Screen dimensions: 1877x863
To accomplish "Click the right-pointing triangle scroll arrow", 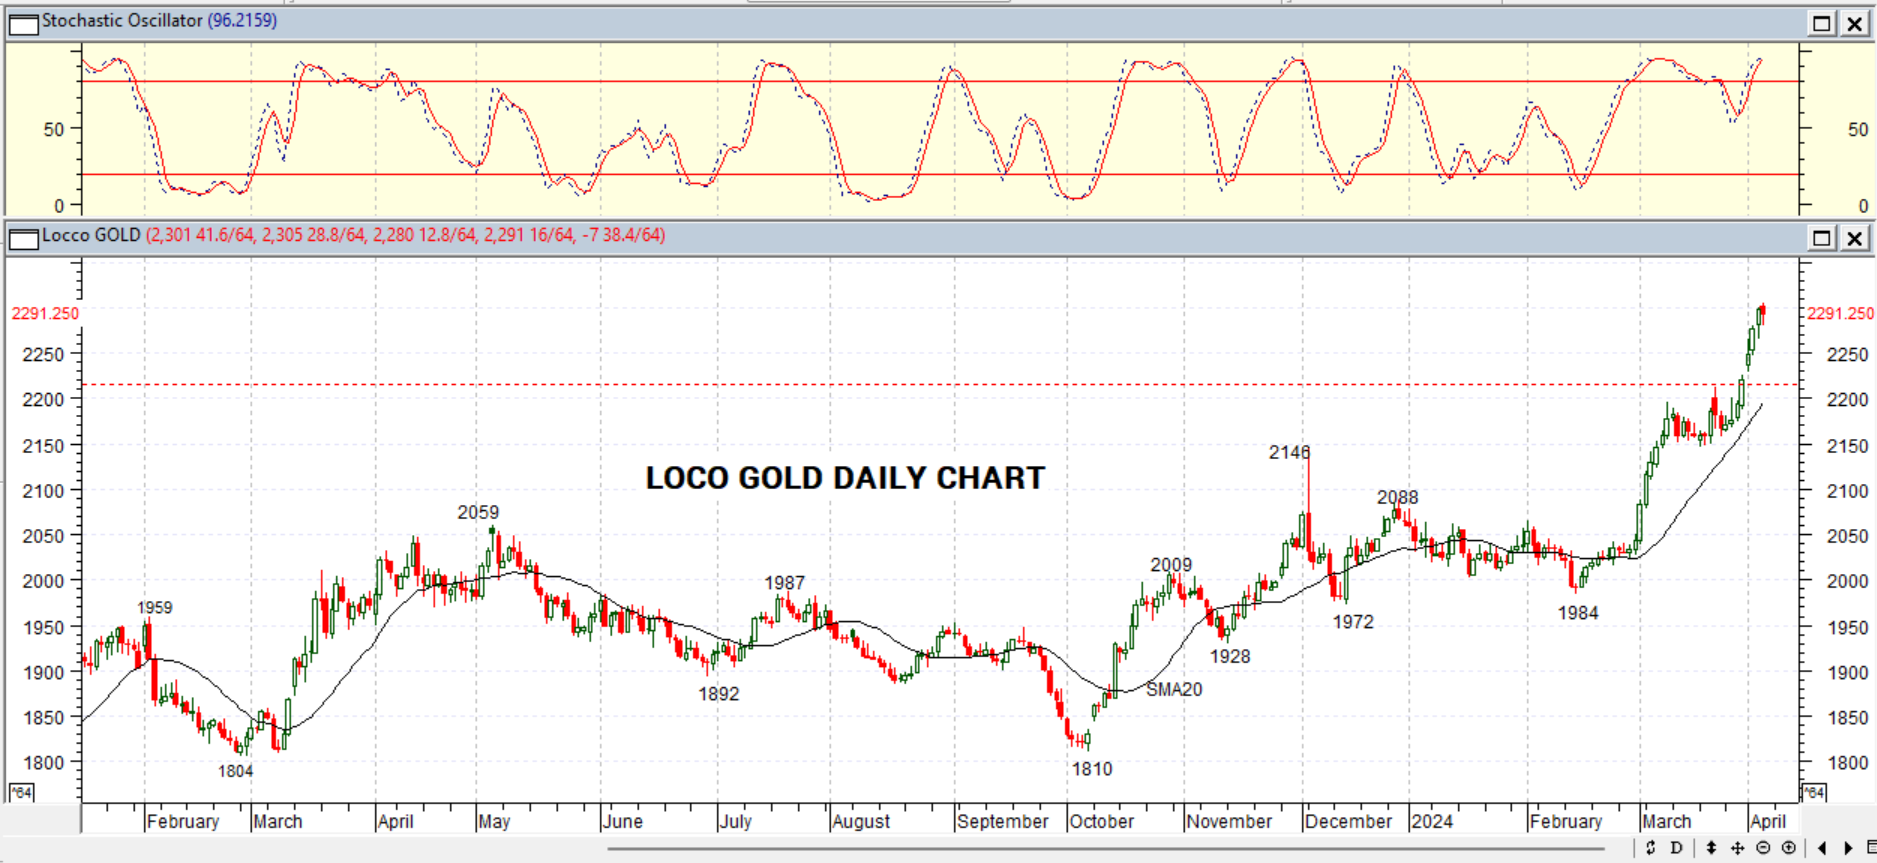I will (1848, 848).
